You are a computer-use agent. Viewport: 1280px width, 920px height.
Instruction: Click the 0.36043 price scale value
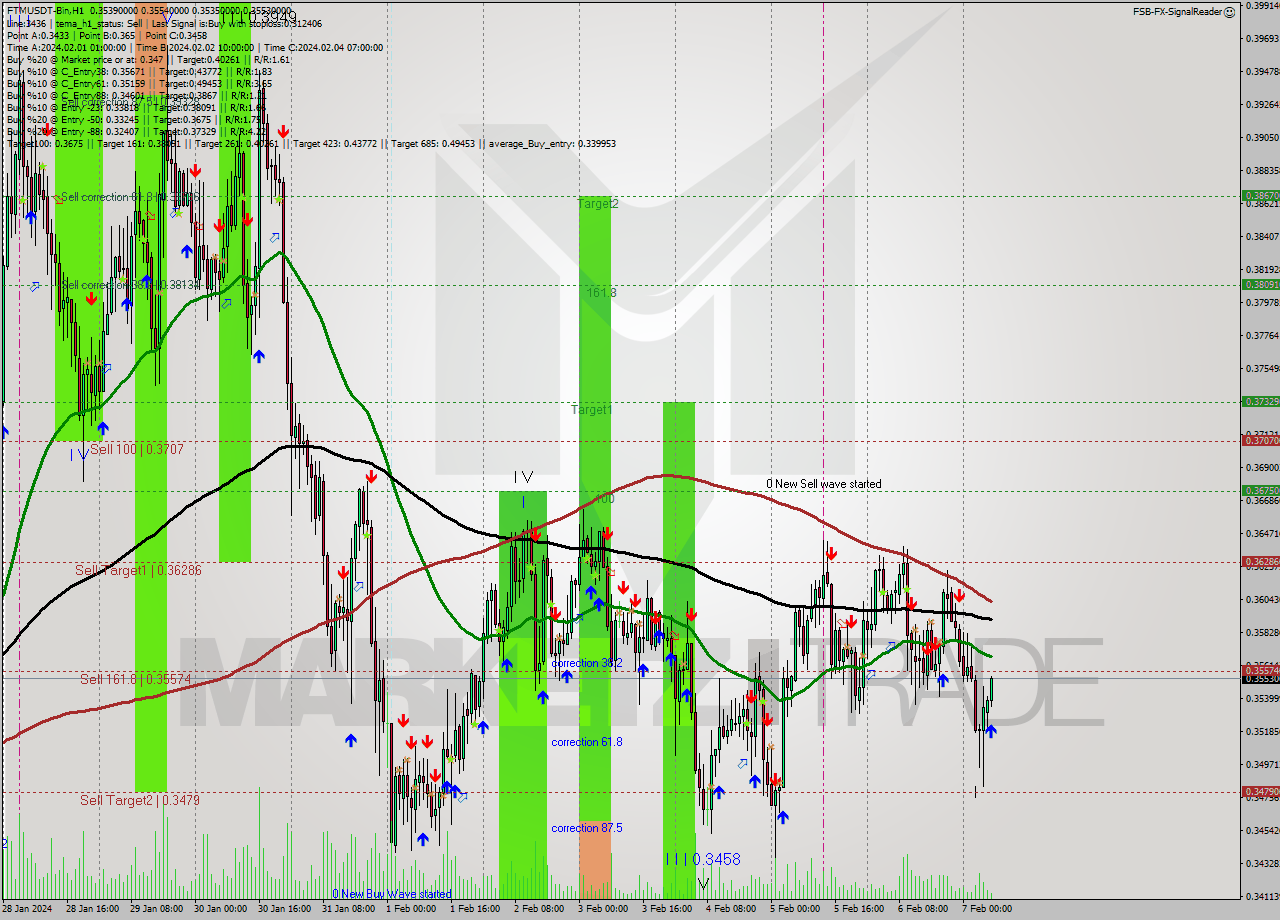coord(1262,599)
